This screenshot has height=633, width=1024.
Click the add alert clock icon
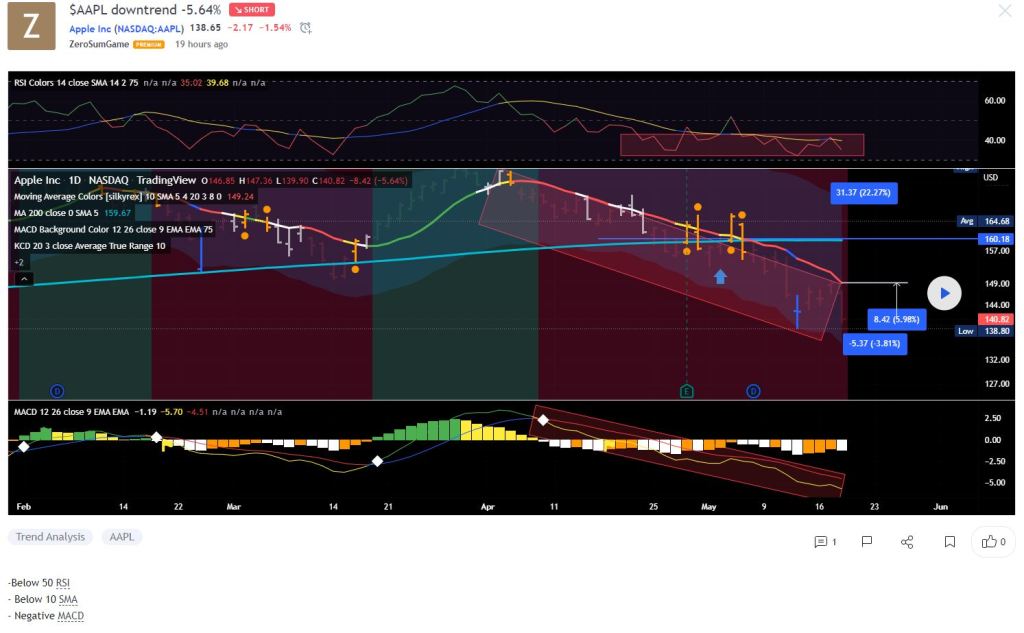point(305,28)
